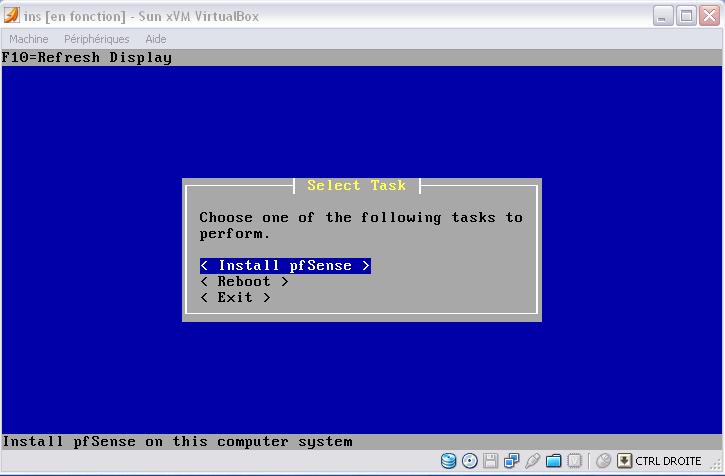Click the virtualization status chip icon

pos(575,461)
